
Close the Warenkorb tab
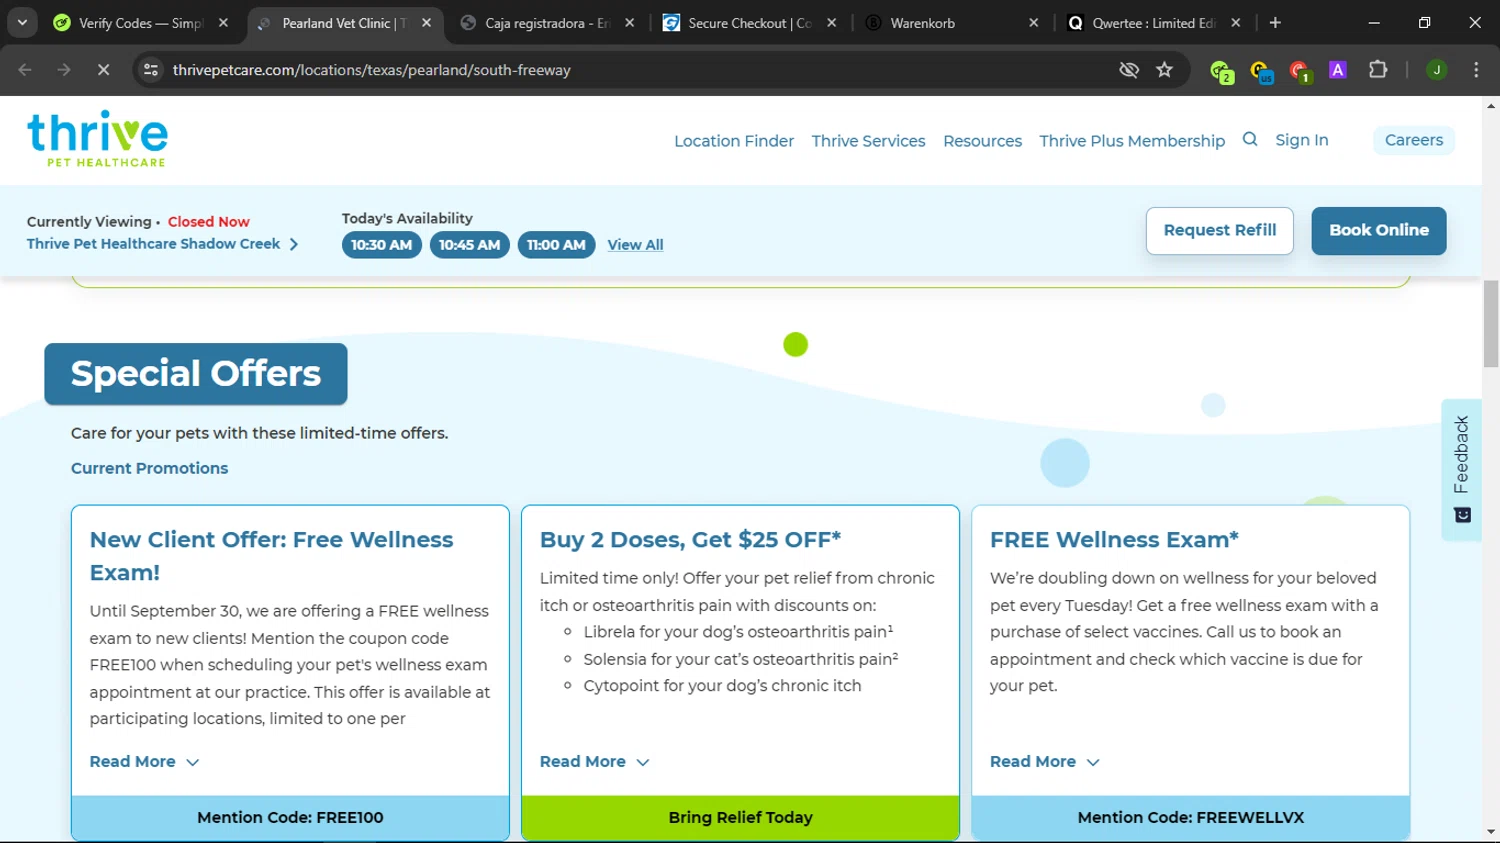coord(1034,23)
